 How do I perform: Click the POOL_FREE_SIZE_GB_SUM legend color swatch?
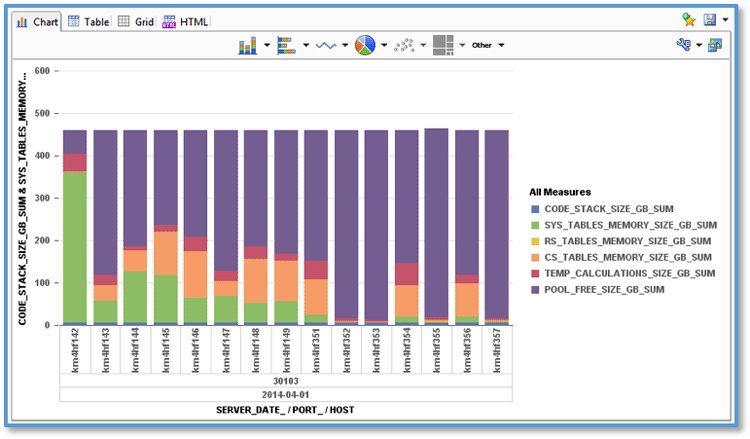[535, 289]
